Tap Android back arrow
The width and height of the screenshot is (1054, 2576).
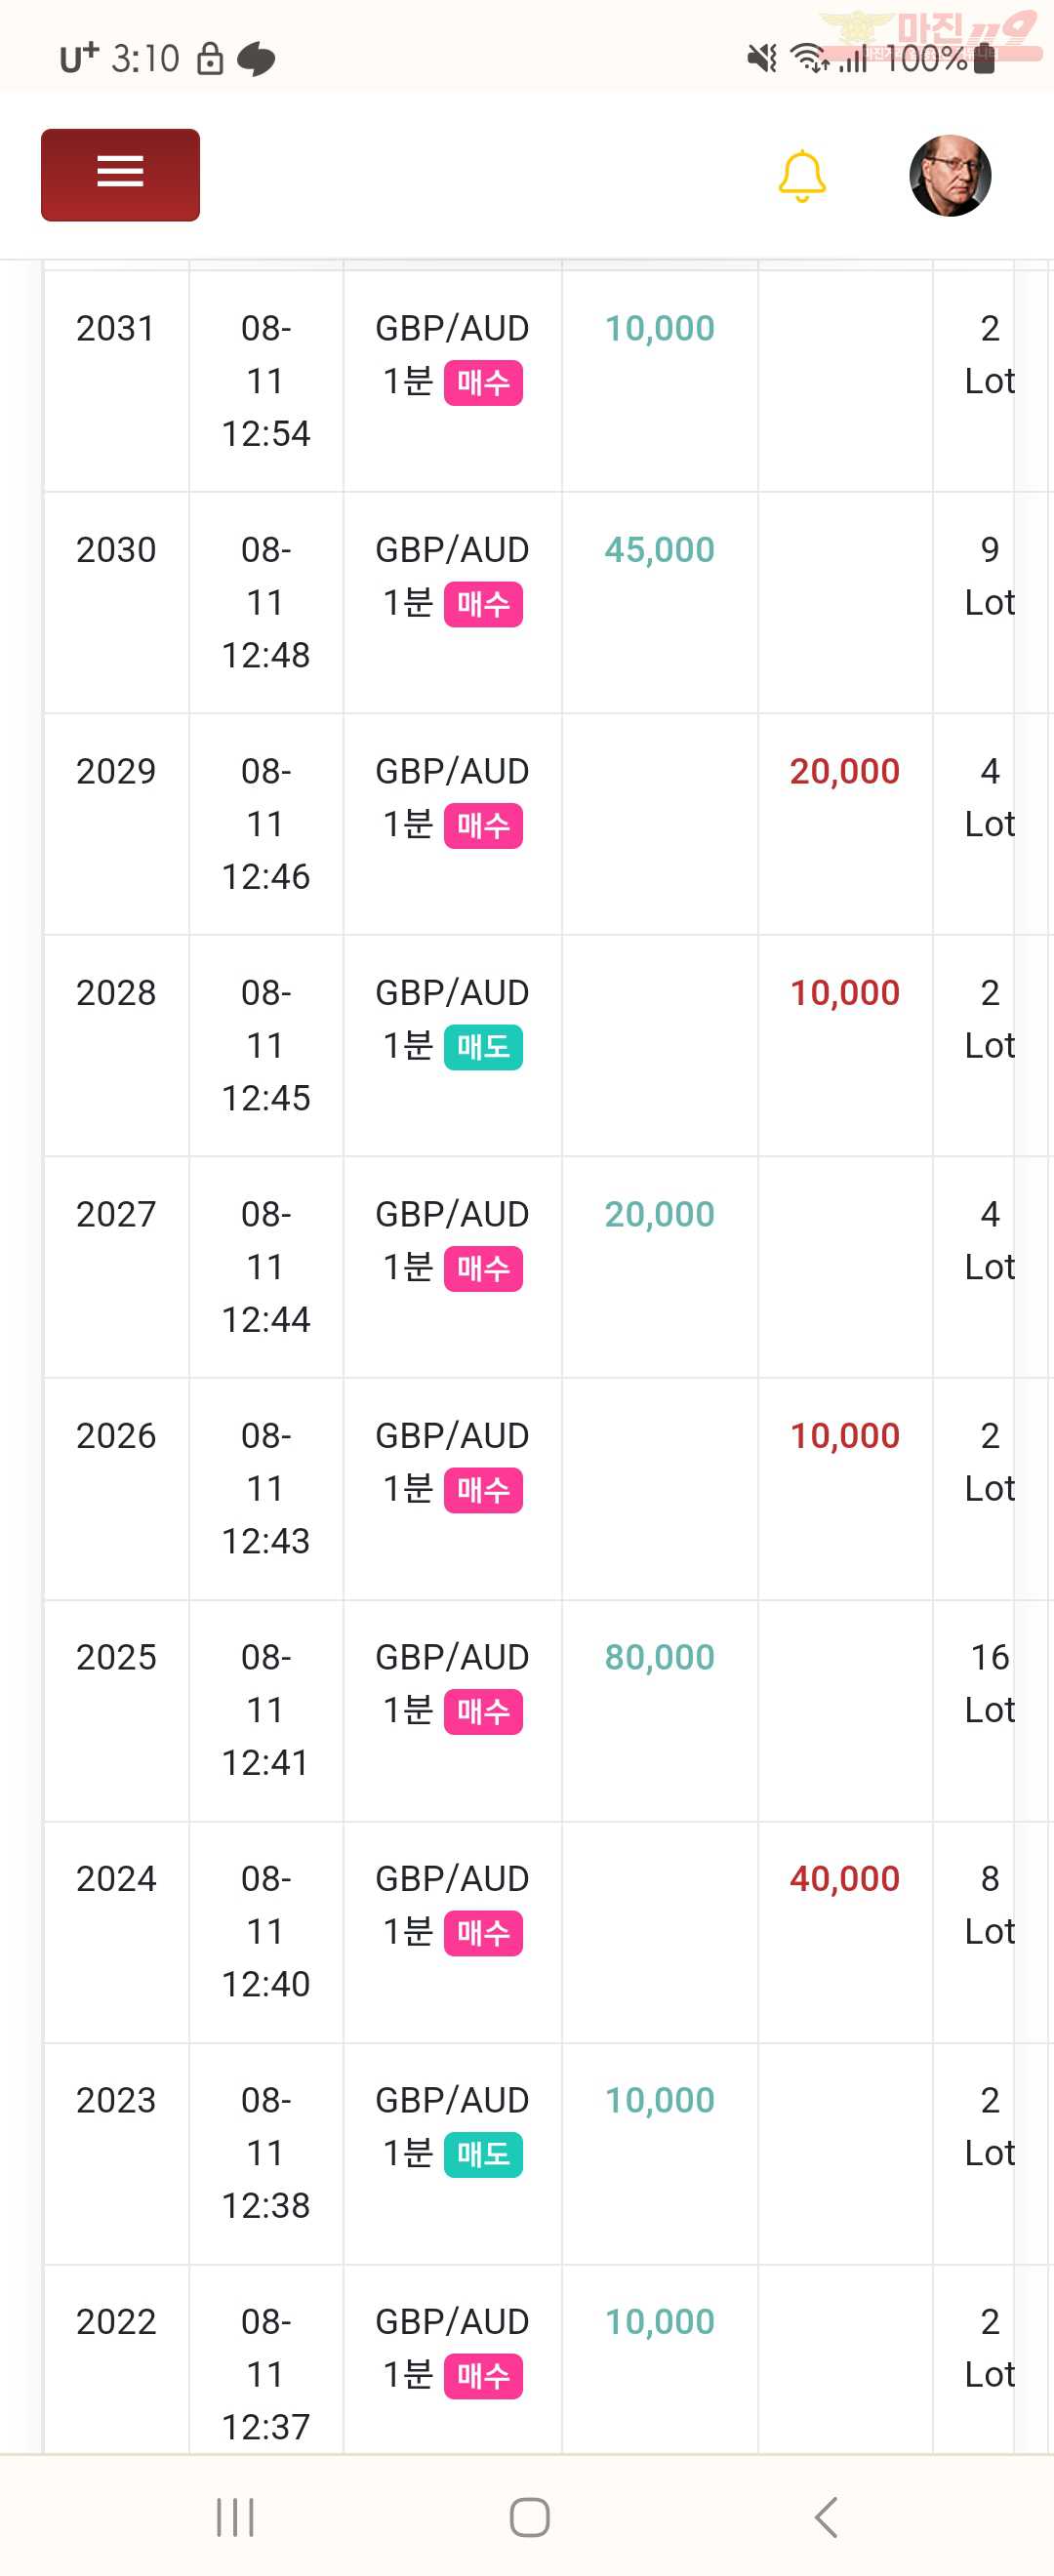point(826,2517)
